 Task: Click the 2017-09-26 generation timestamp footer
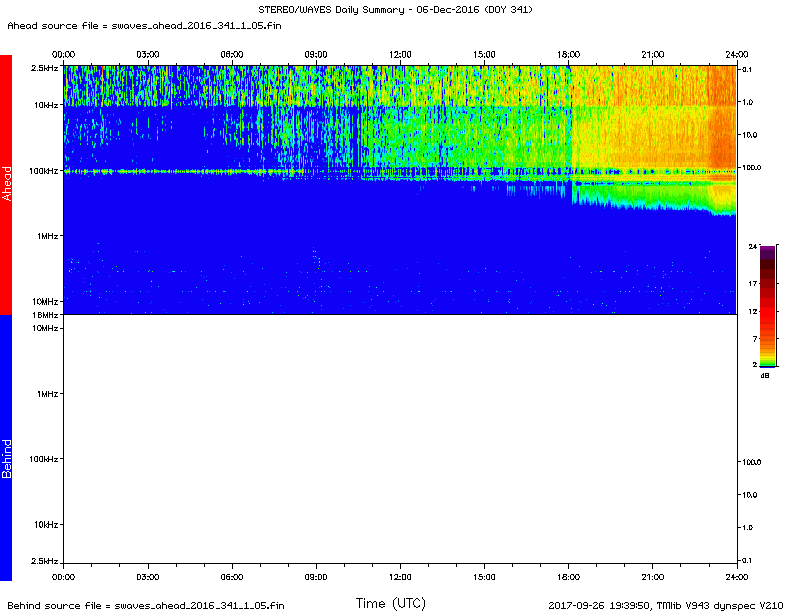click(596, 605)
